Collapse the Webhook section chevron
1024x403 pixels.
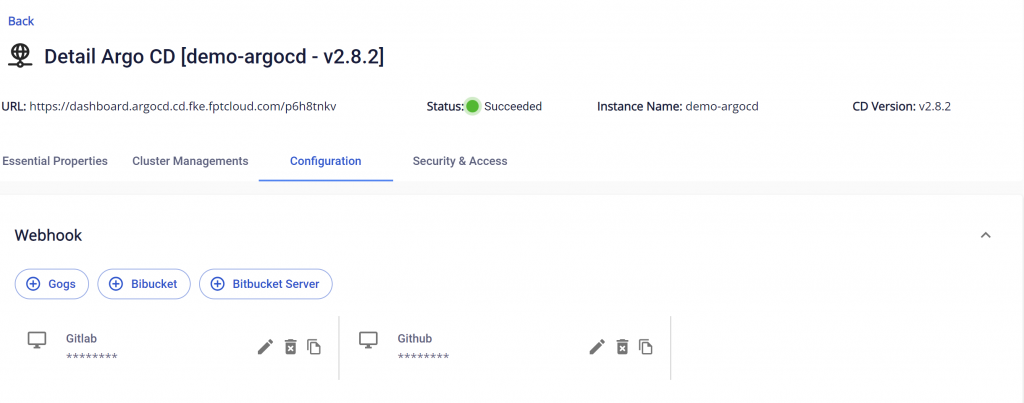[985, 235]
